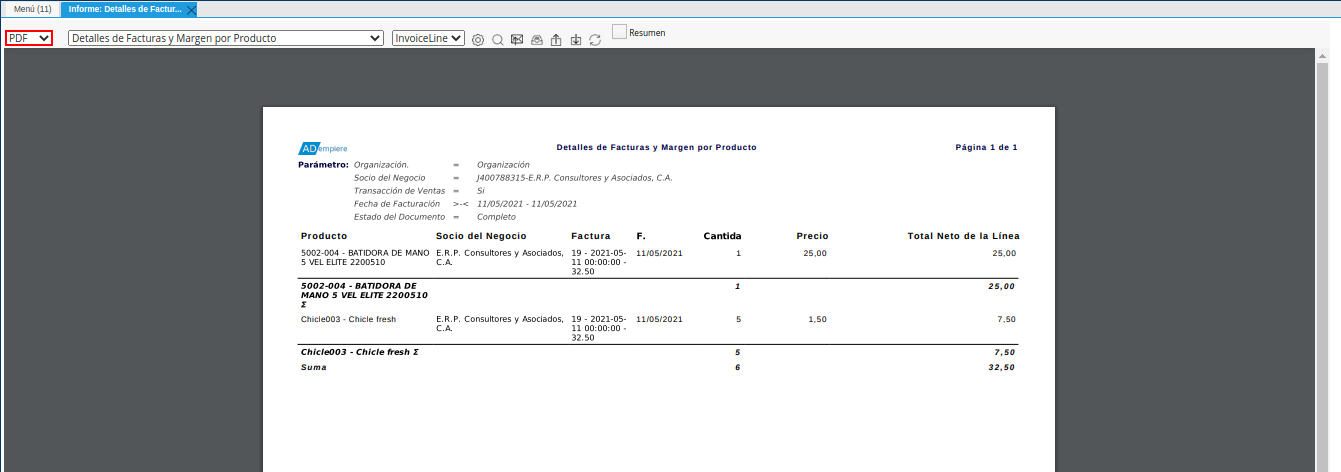The height and width of the screenshot is (472, 1341).
Task: Click the sum quantity '6' in the Suma row
Action: click(x=738, y=367)
